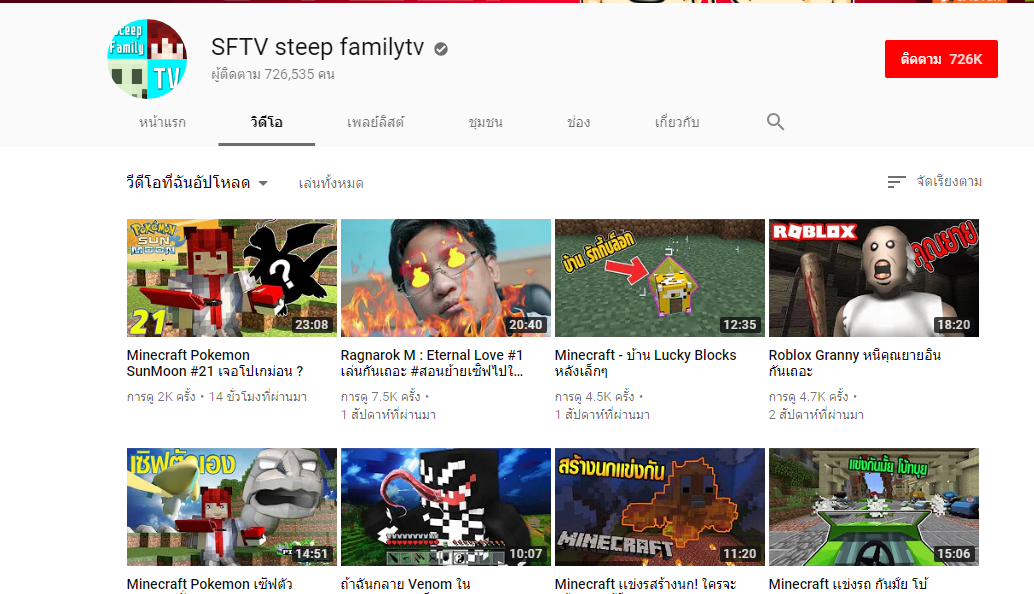Click the 12:35 duration badge
Viewport: 1034px width, 594px height.
[x=740, y=324]
